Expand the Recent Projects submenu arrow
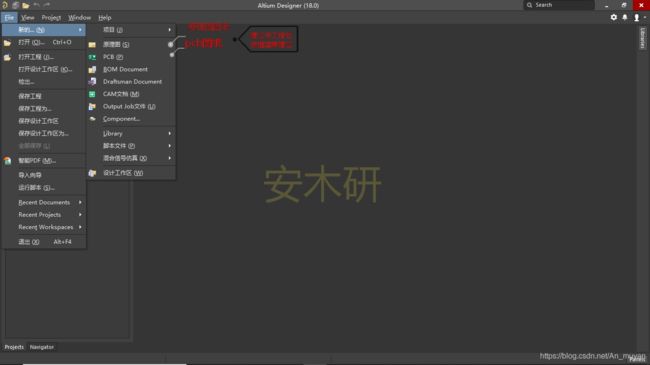Viewport: 650px width, 365px height. coord(80,215)
